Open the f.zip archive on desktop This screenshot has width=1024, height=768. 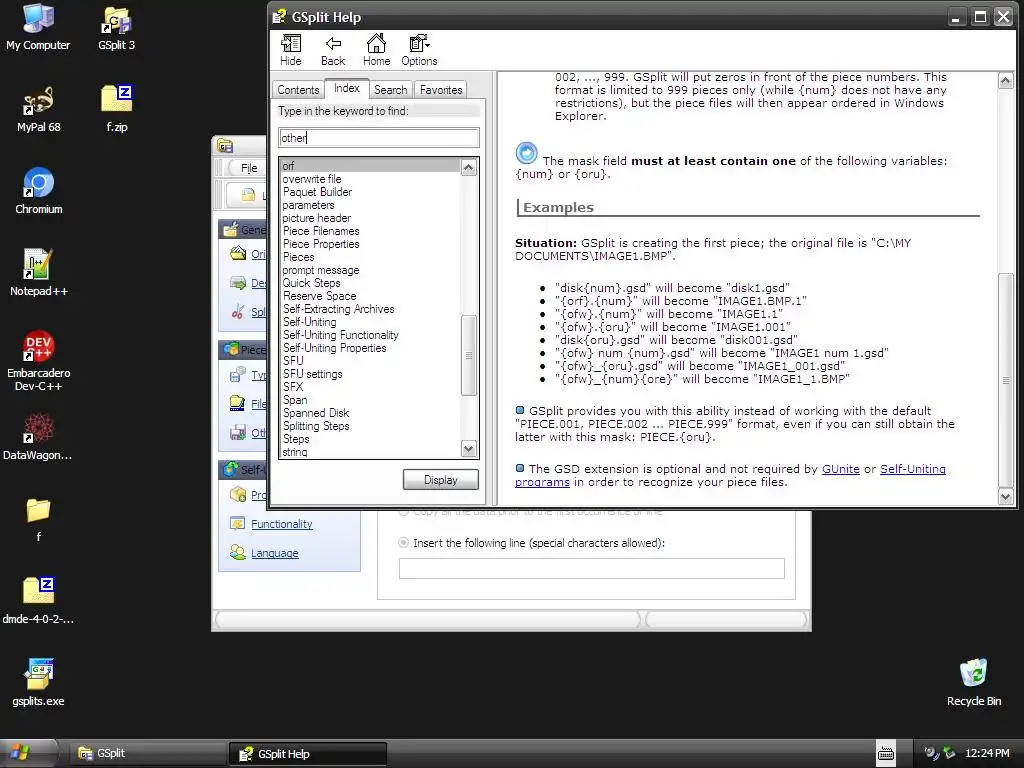pyautogui.click(x=116, y=110)
